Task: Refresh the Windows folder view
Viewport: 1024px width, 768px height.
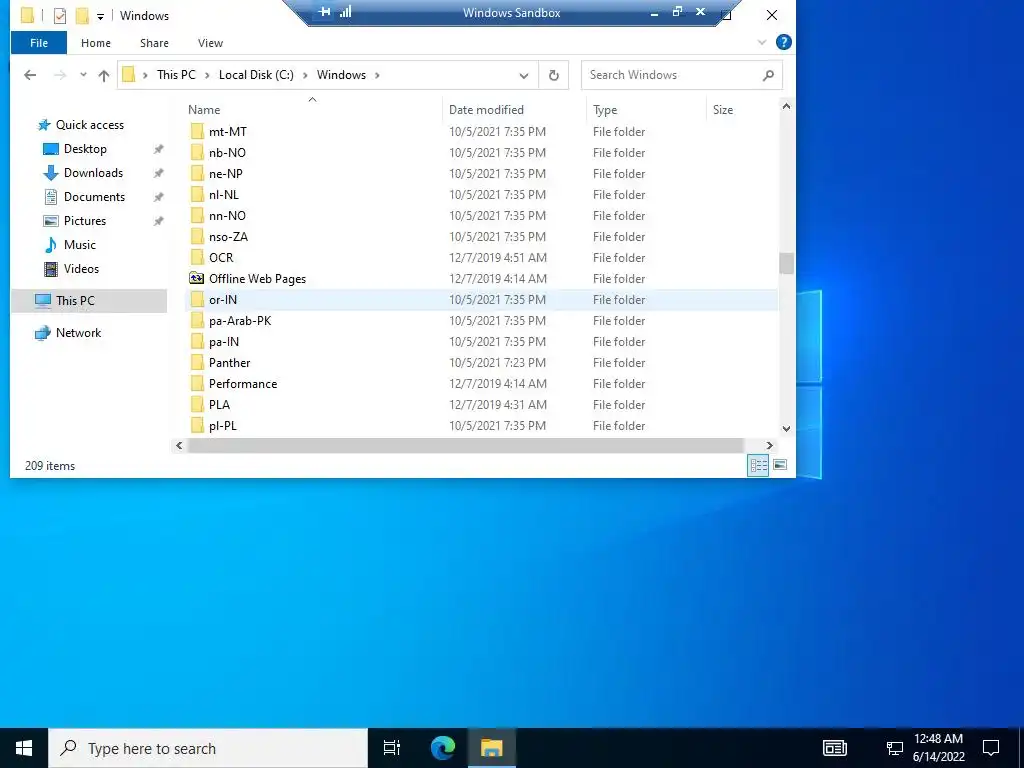Action: 554,75
